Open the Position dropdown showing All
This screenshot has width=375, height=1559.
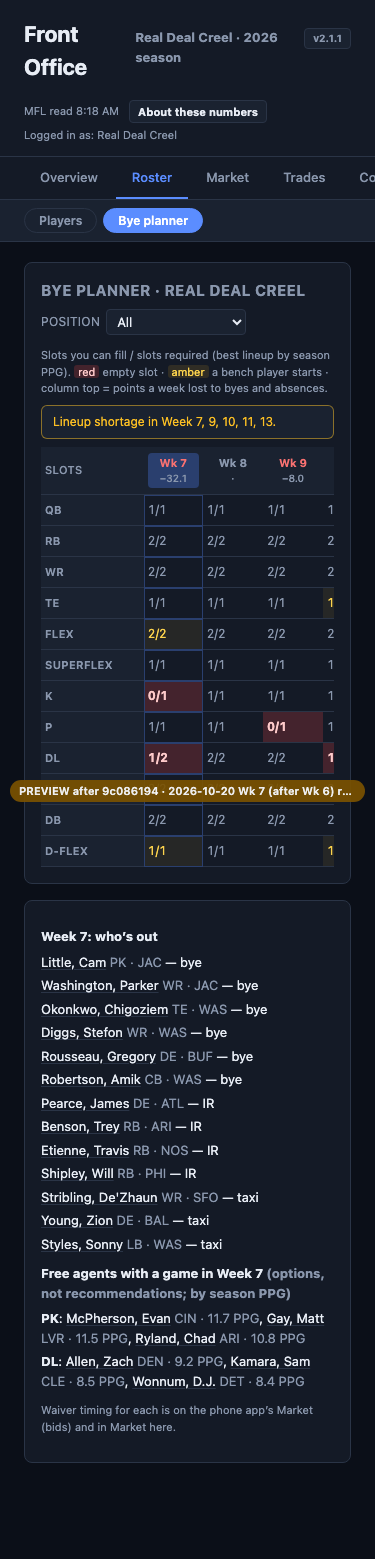(176, 322)
